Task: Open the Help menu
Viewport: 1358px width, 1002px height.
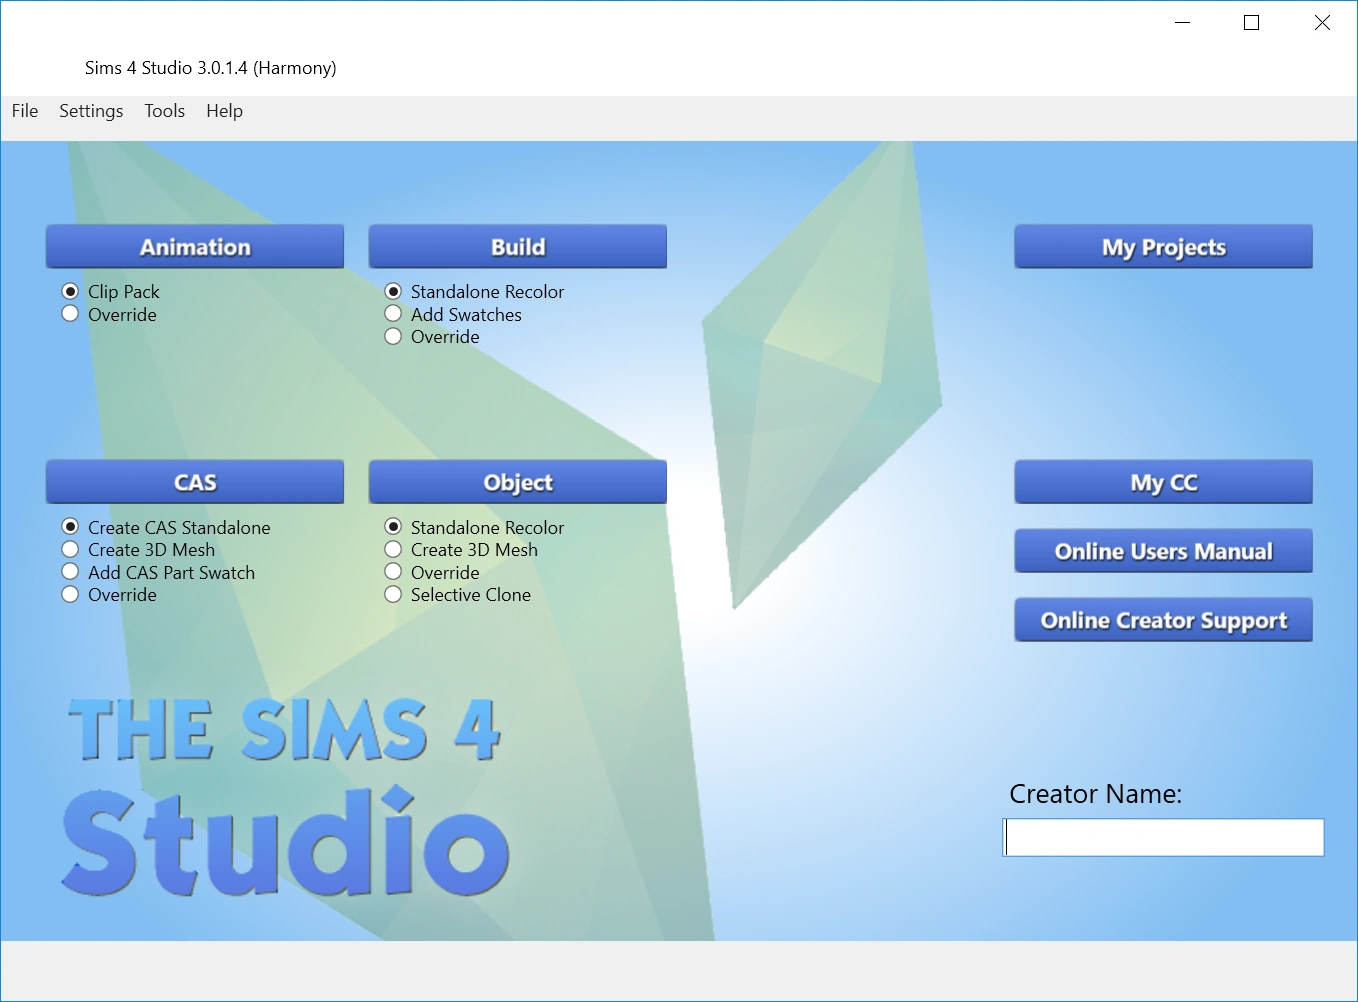Action: 224,111
